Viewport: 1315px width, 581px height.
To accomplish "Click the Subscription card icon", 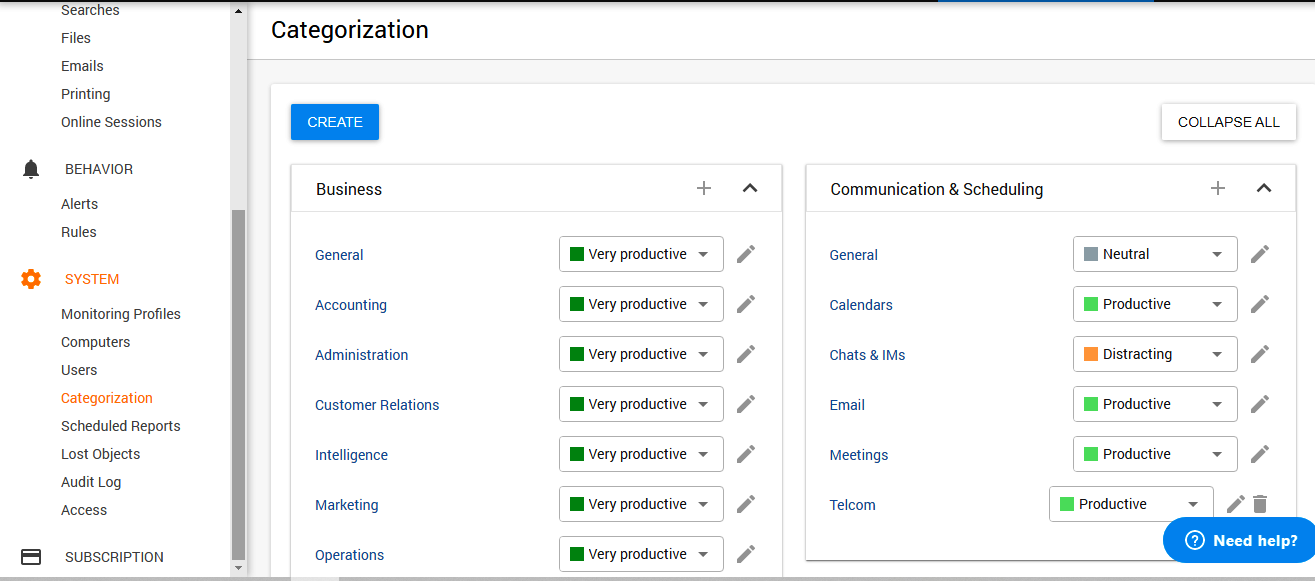I will tap(31, 557).
